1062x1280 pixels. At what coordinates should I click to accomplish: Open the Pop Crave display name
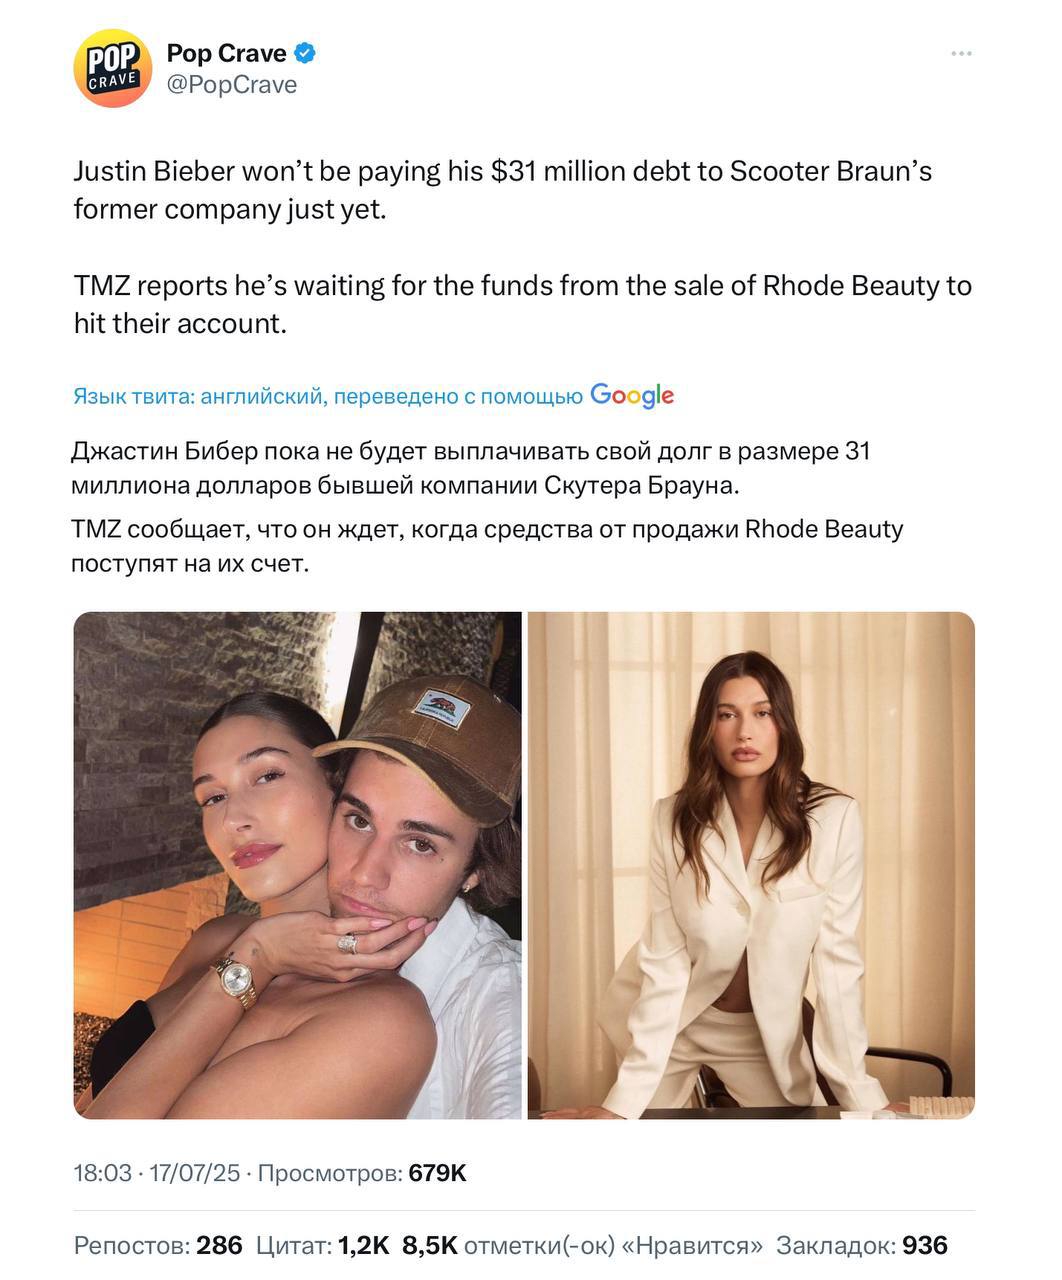[226, 53]
